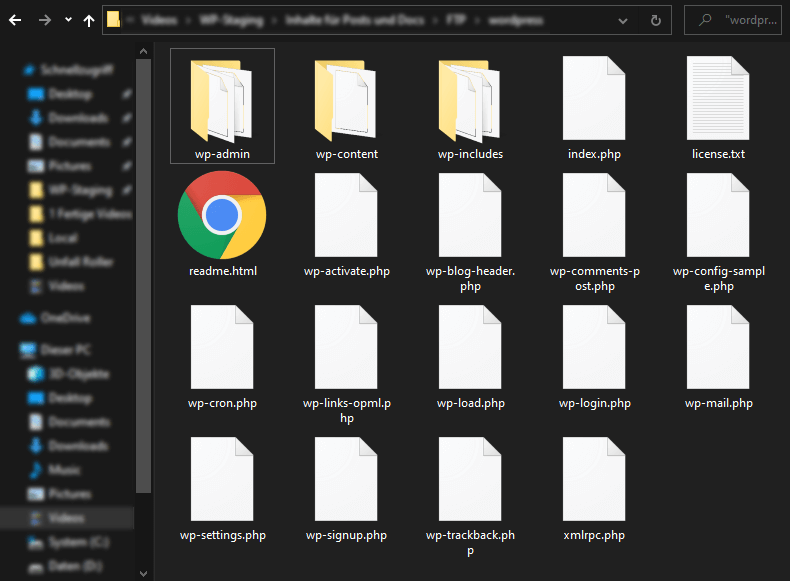Open Documents under Dieser PC

coord(69,422)
